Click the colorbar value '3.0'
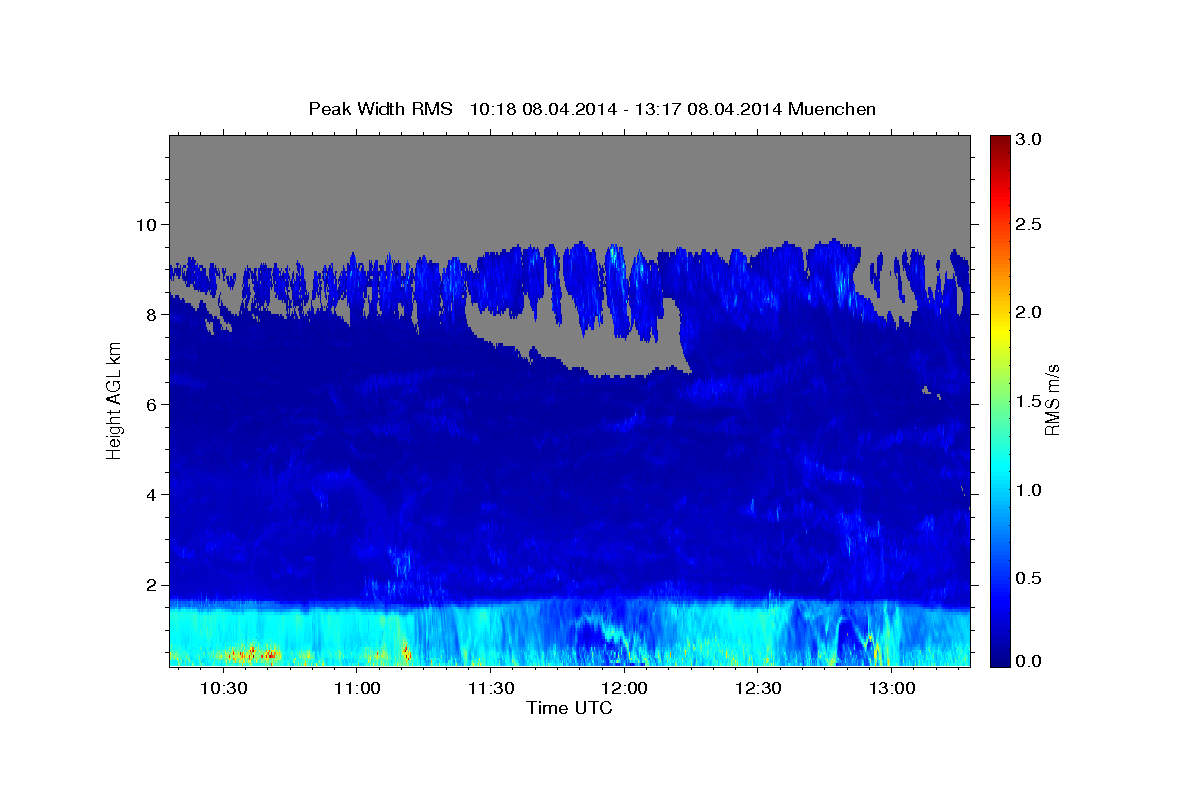The height and width of the screenshot is (800, 1200). pyautogui.click(x=1029, y=139)
